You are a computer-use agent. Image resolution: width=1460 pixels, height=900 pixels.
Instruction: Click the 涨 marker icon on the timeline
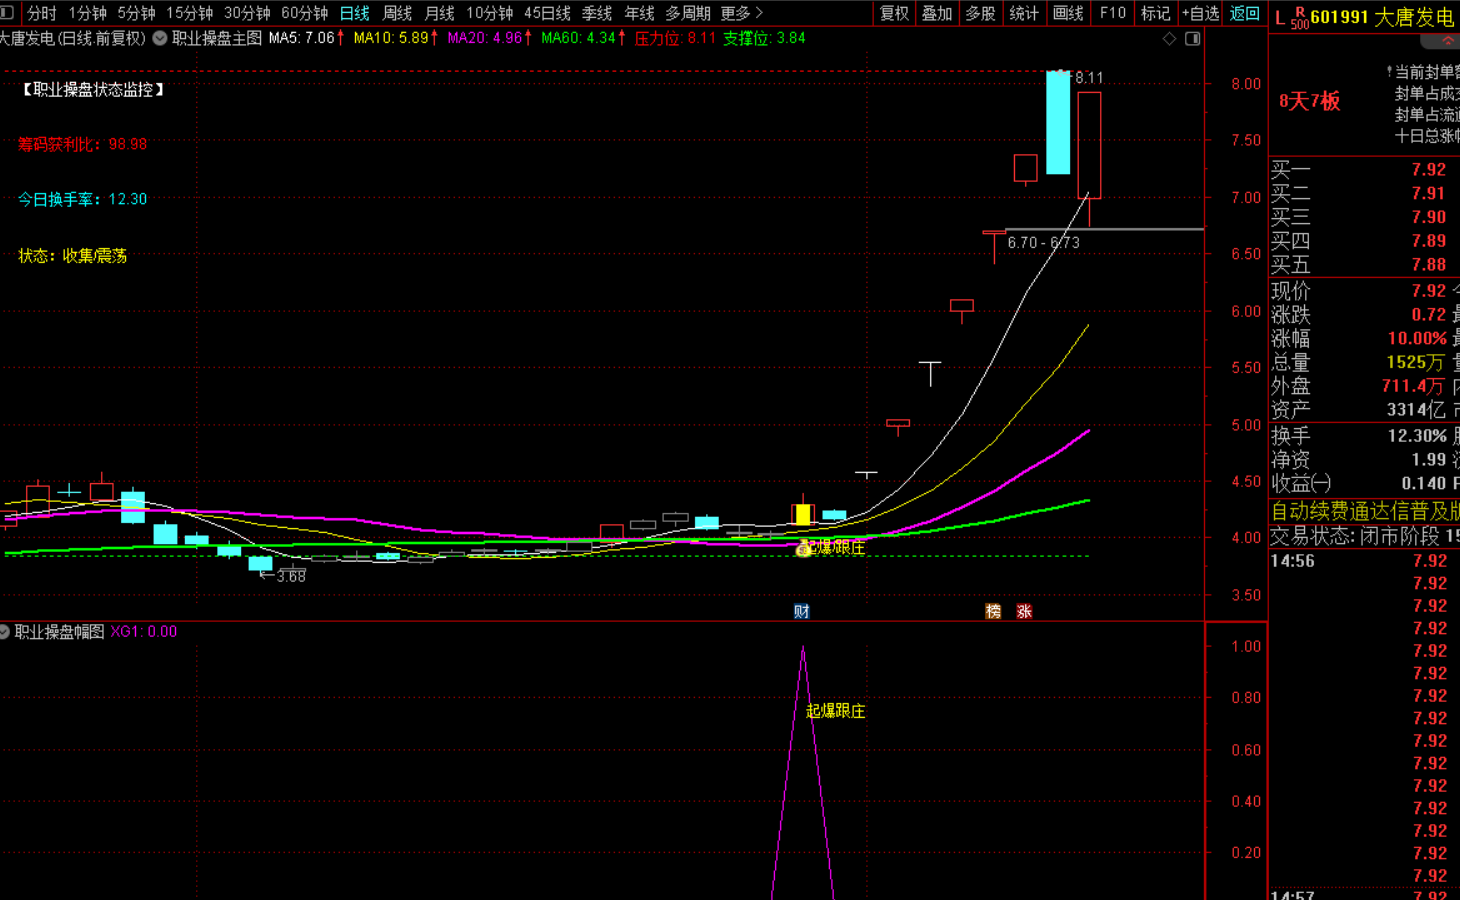coord(1024,611)
